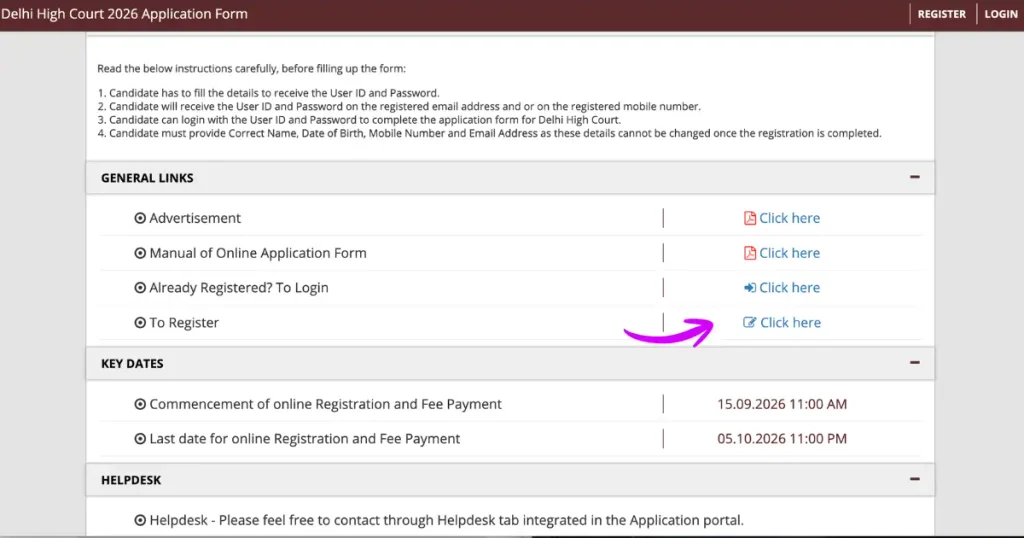Screen dimensions: 1024x538
Task: Click instruction 3 about login to complete form
Action: tap(359, 120)
